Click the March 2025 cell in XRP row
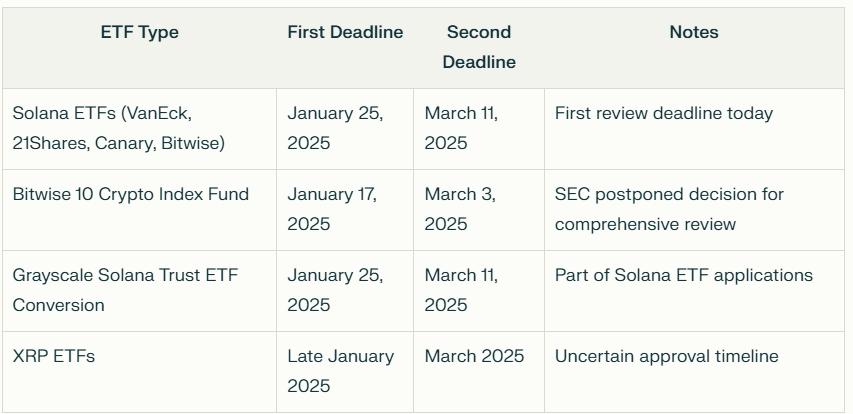Viewport: 853px width, 414px height. point(474,356)
